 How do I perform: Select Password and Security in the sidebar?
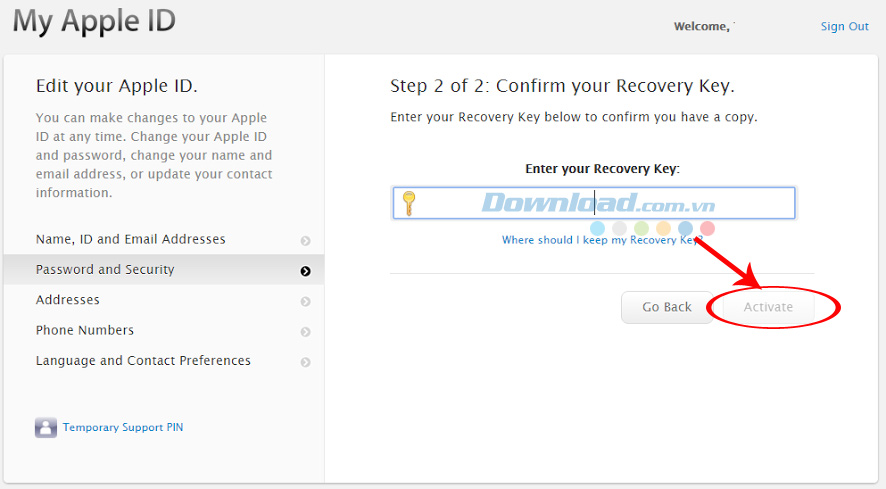click(x=105, y=270)
